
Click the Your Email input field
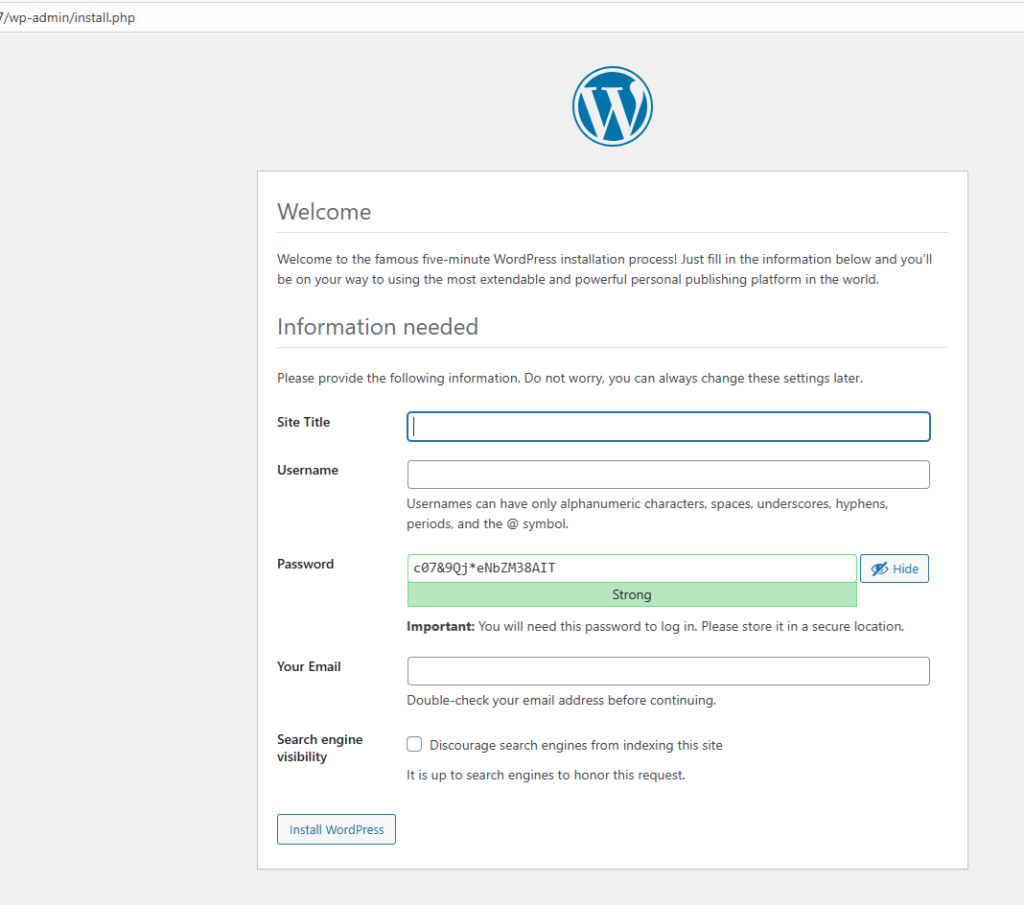point(668,671)
